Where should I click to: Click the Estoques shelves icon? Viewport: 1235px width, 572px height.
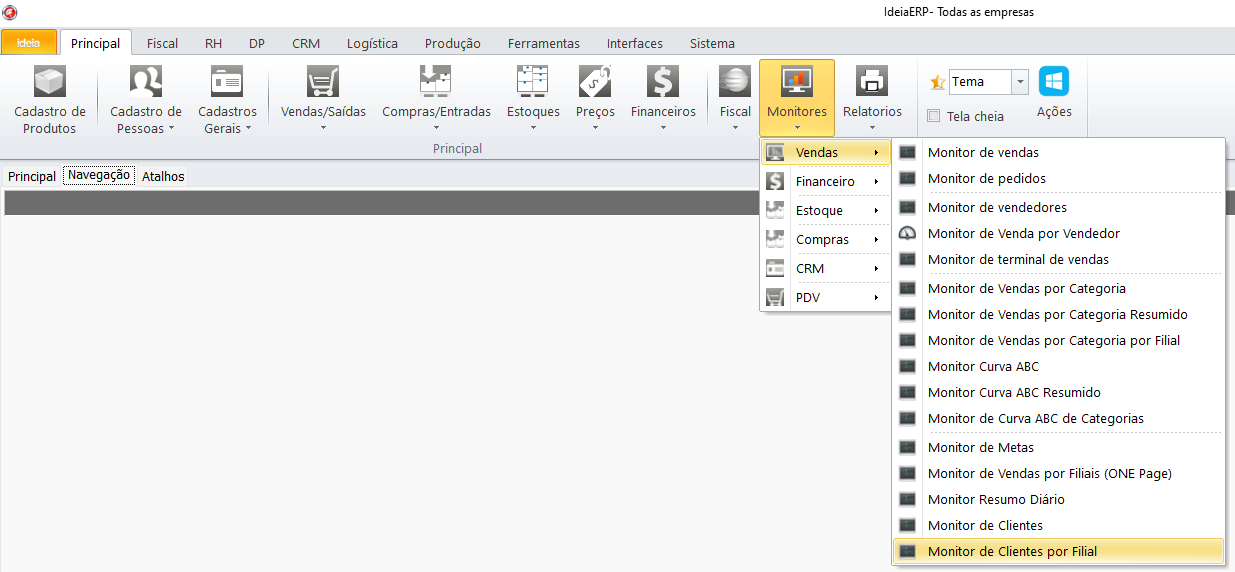coord(533,82)
